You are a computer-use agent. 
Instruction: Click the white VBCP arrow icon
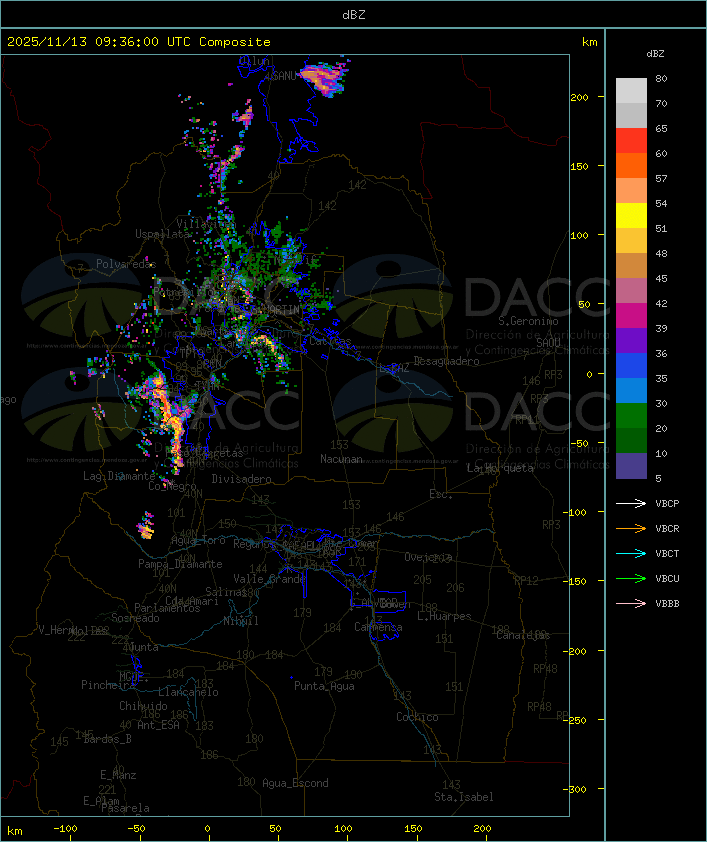(631, 503)
